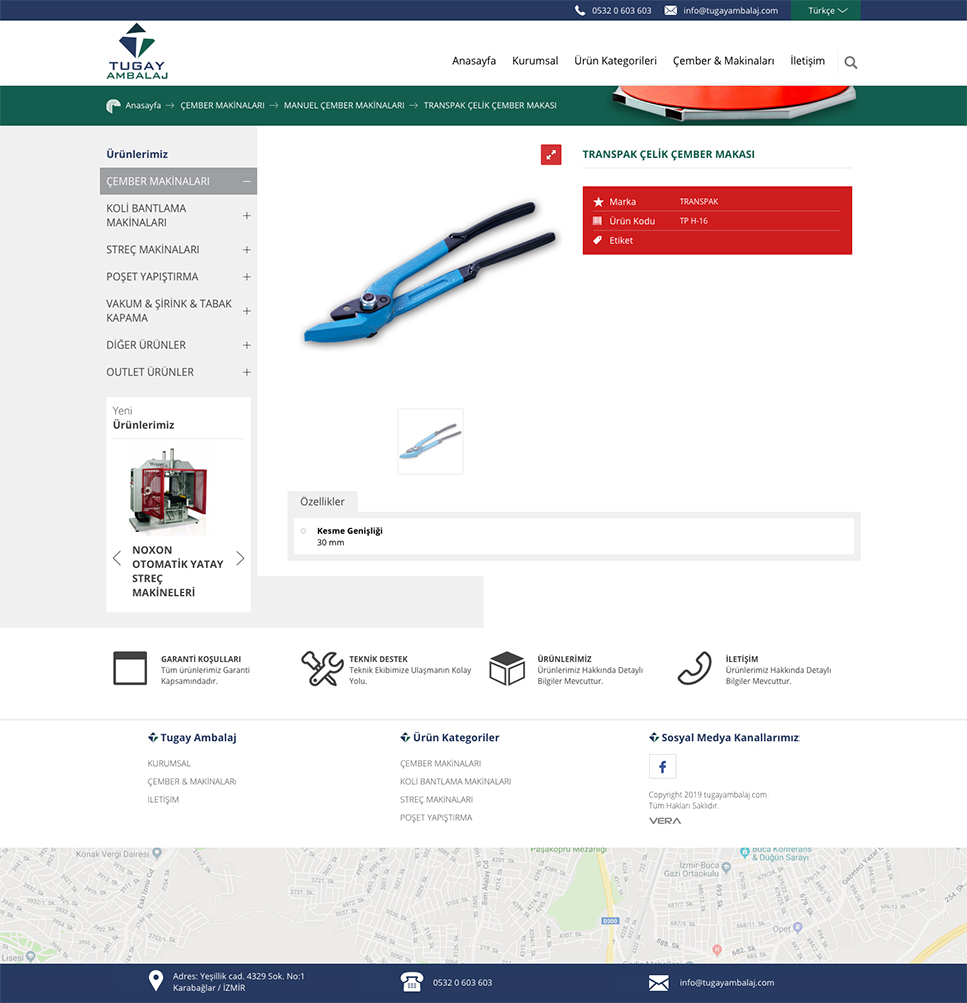Go to Anasayfa breadcrumb link
Viewport: 967px width, 1003px height.
(x=143, y=106)
